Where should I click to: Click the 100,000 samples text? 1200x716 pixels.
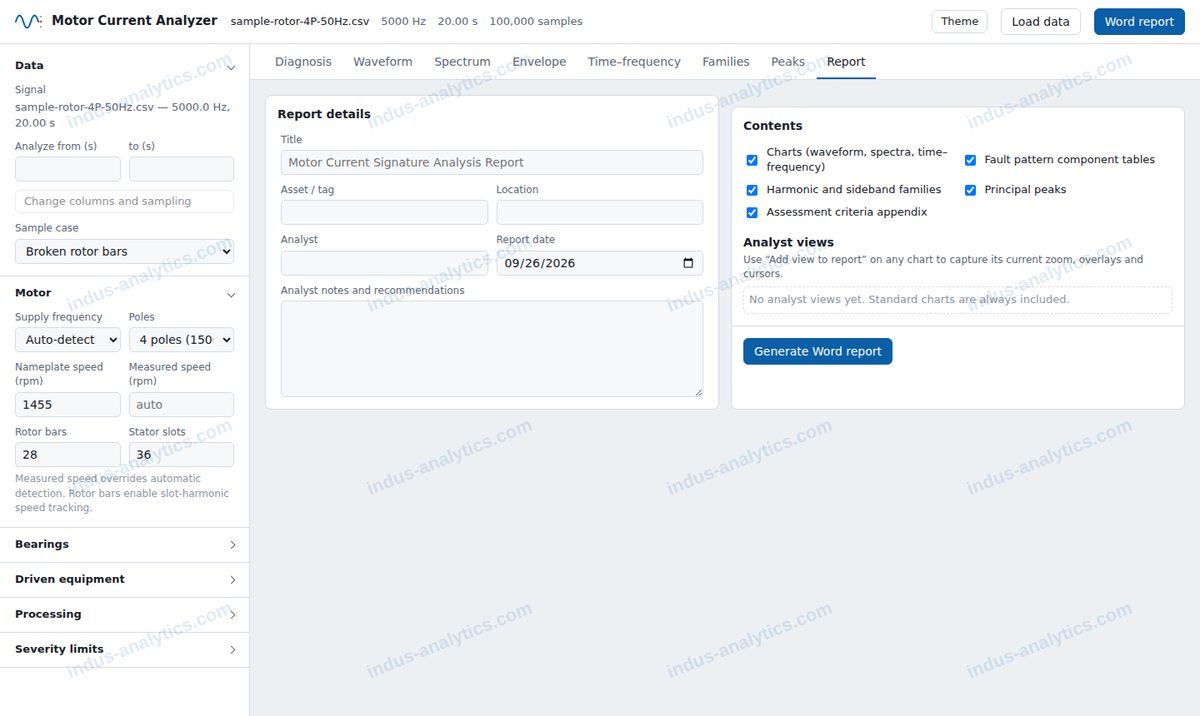tap(536, 21)
